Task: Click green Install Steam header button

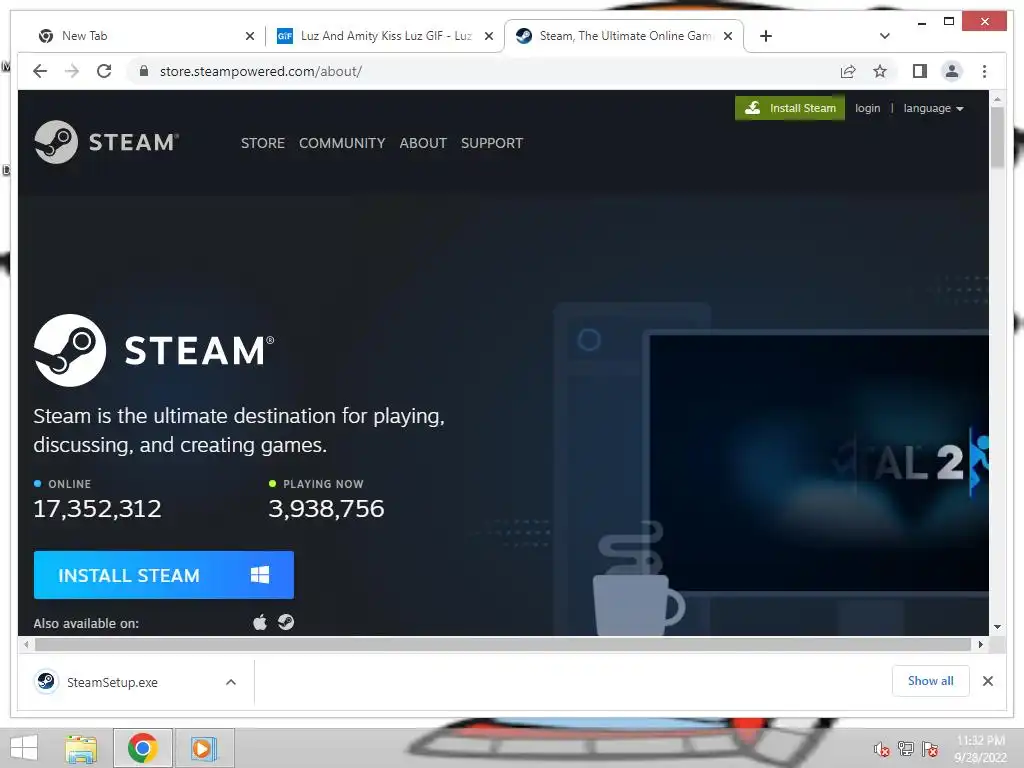Action: click(790, 108)
